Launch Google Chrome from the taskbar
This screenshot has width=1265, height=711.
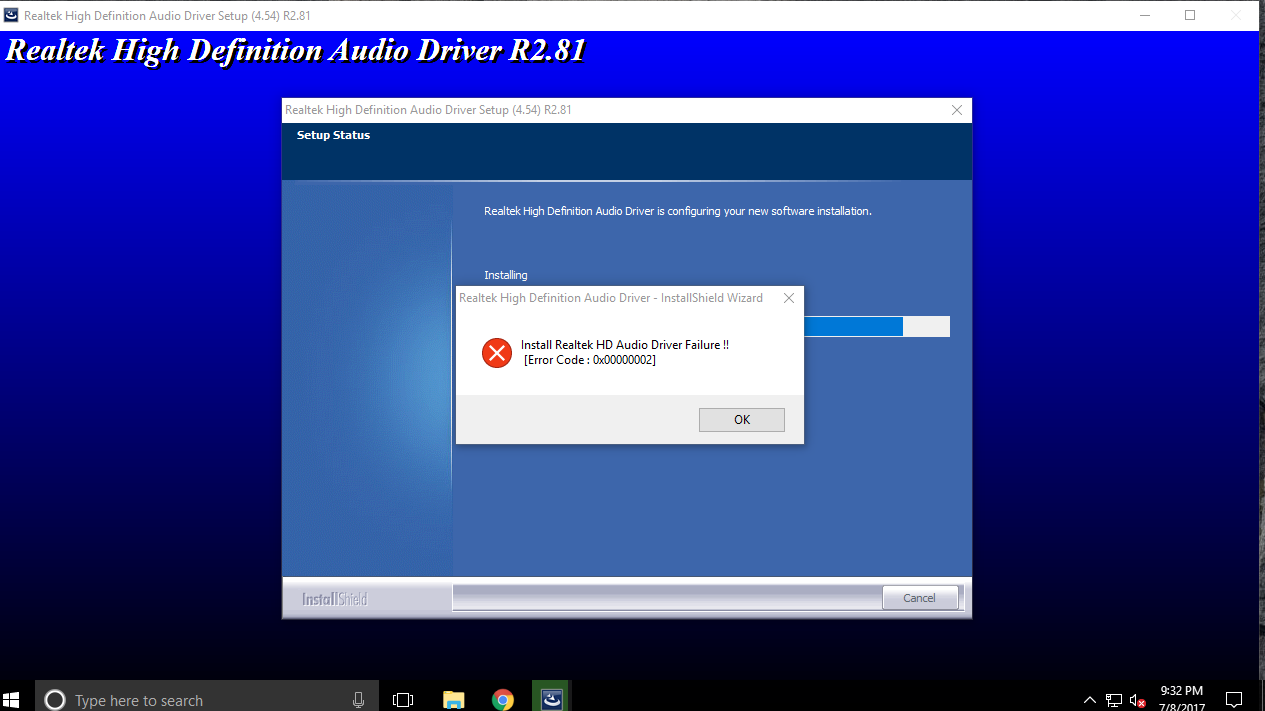pos(502,700)
